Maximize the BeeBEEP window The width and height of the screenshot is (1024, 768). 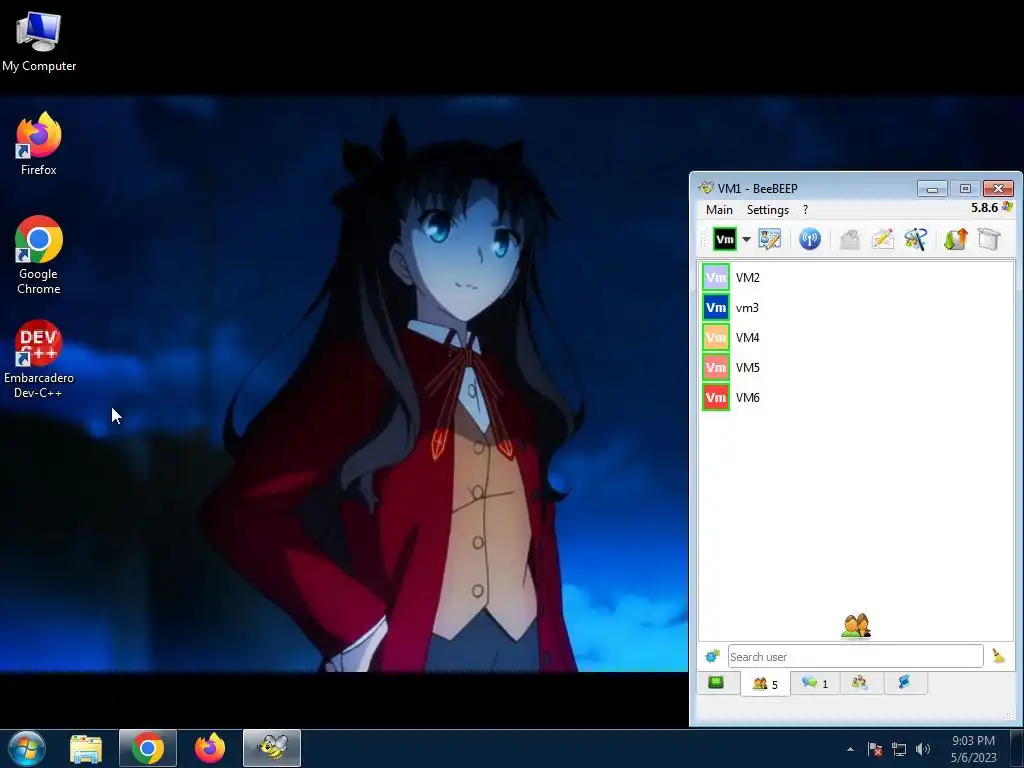tap(965, 189)
